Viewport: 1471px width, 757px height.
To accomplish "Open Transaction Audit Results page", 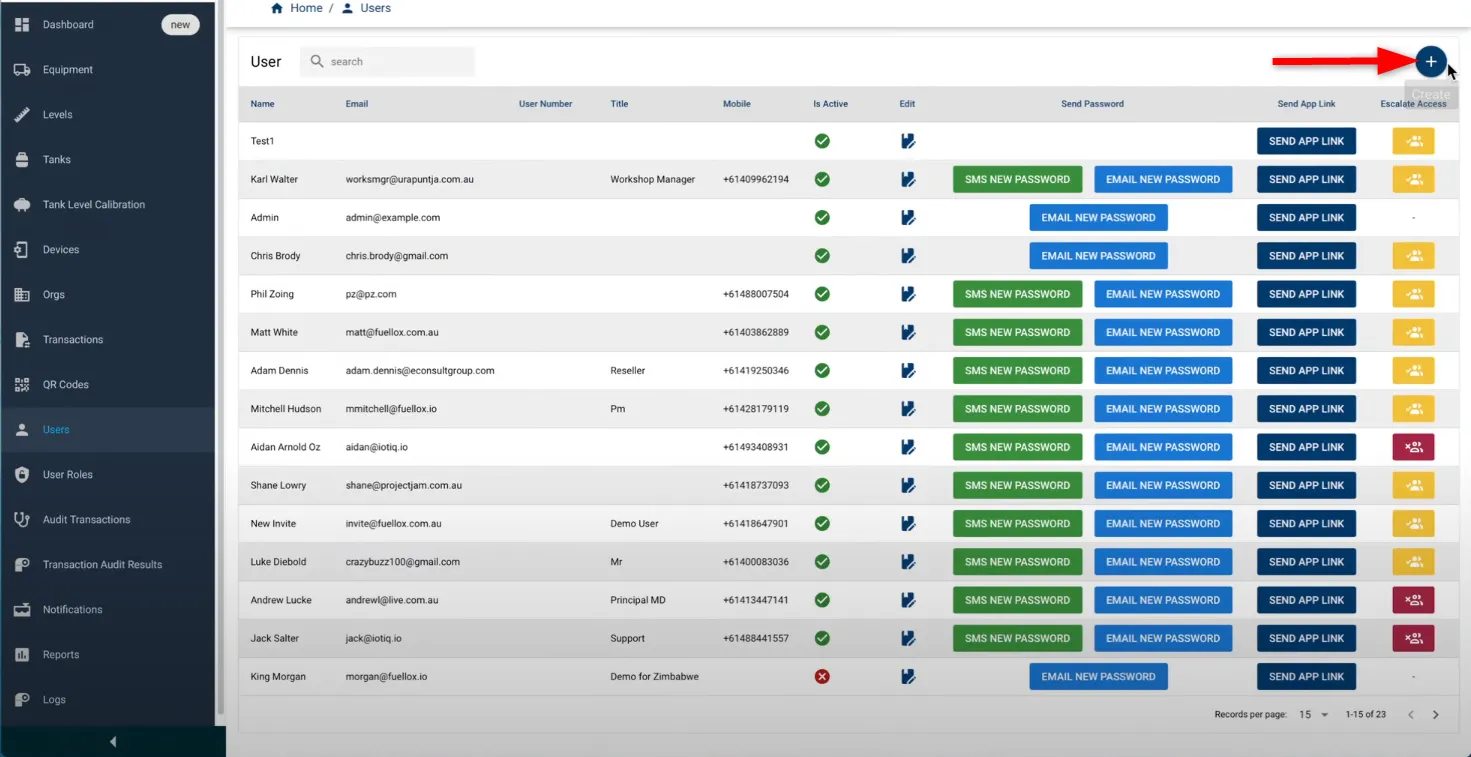I will pos(107,565).
